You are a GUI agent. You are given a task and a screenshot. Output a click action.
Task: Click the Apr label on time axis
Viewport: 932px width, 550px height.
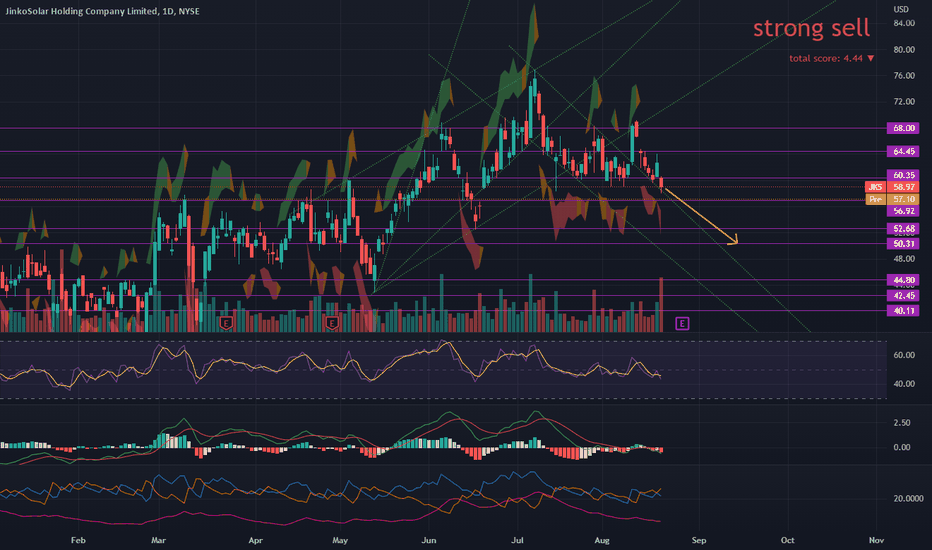255,540
